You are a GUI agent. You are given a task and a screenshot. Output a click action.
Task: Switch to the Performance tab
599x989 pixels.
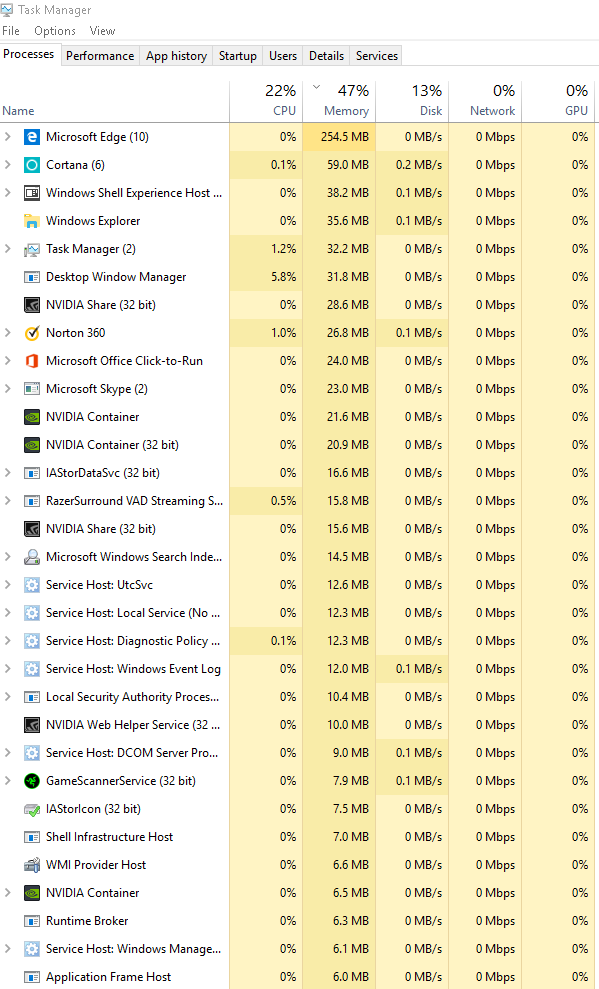coord(99,56)
